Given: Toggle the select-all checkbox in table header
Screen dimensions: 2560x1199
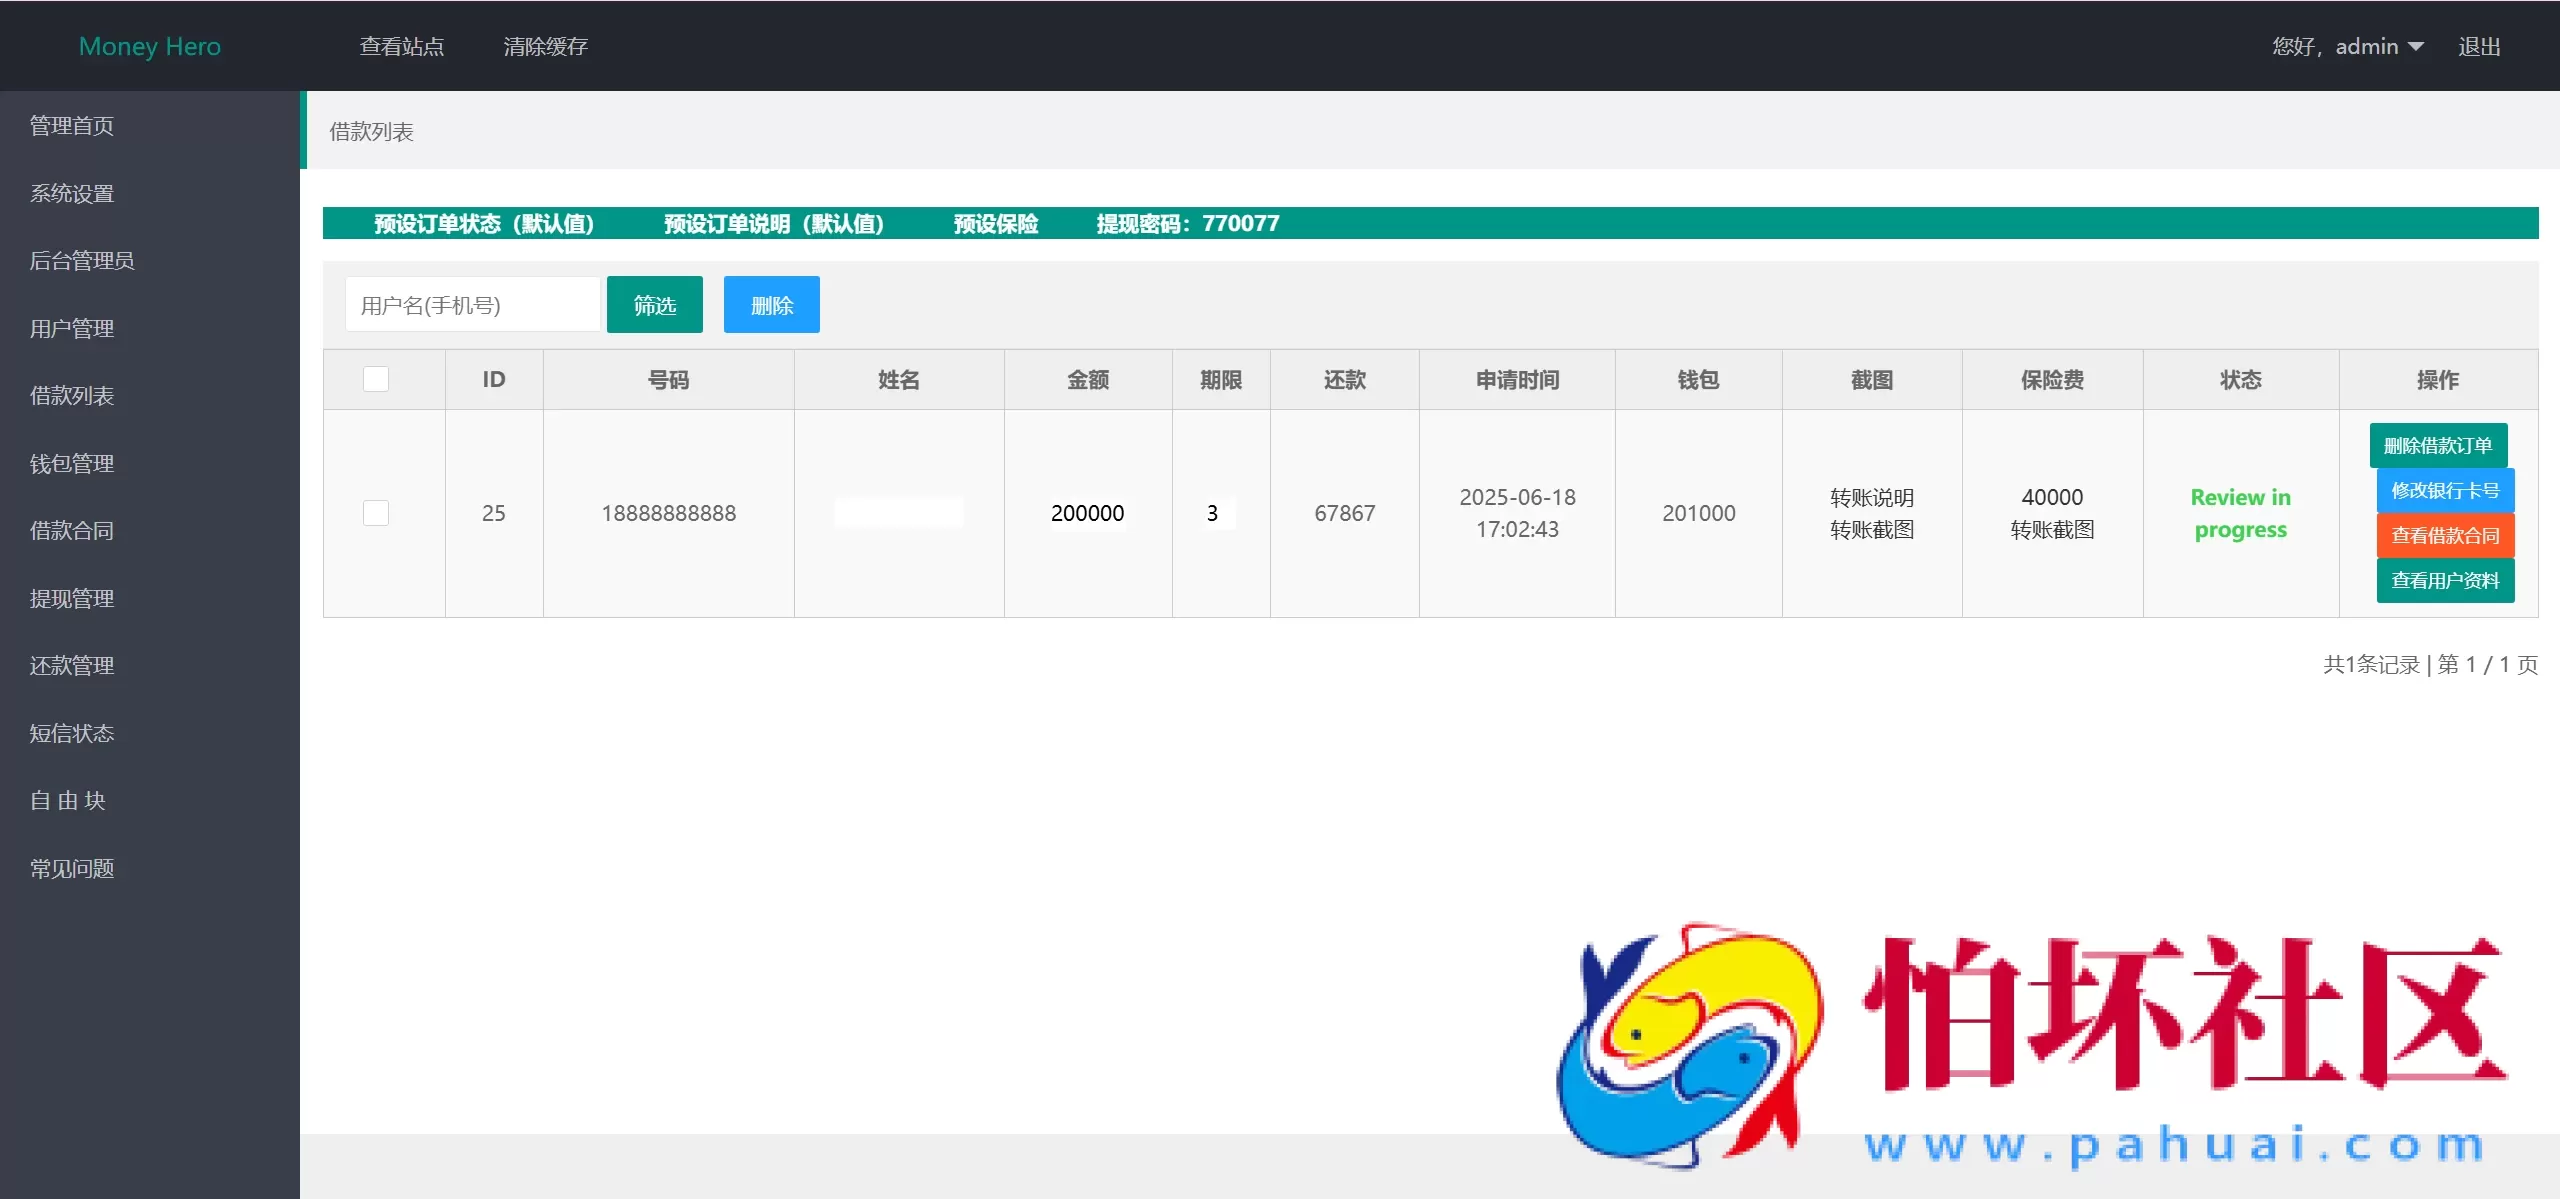Looking at the screenshot, I should 376,378.
